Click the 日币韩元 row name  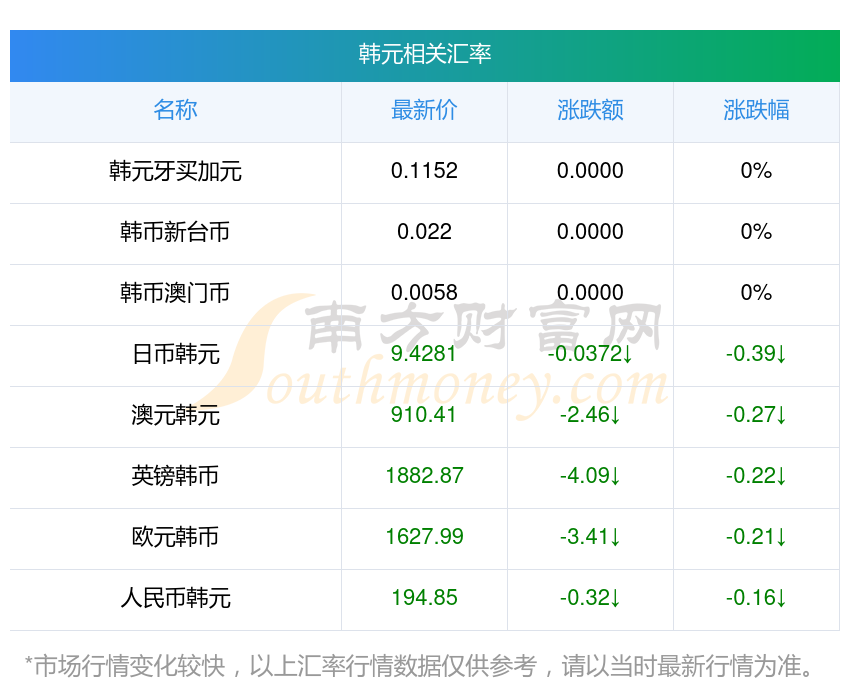tap(175, 354)
